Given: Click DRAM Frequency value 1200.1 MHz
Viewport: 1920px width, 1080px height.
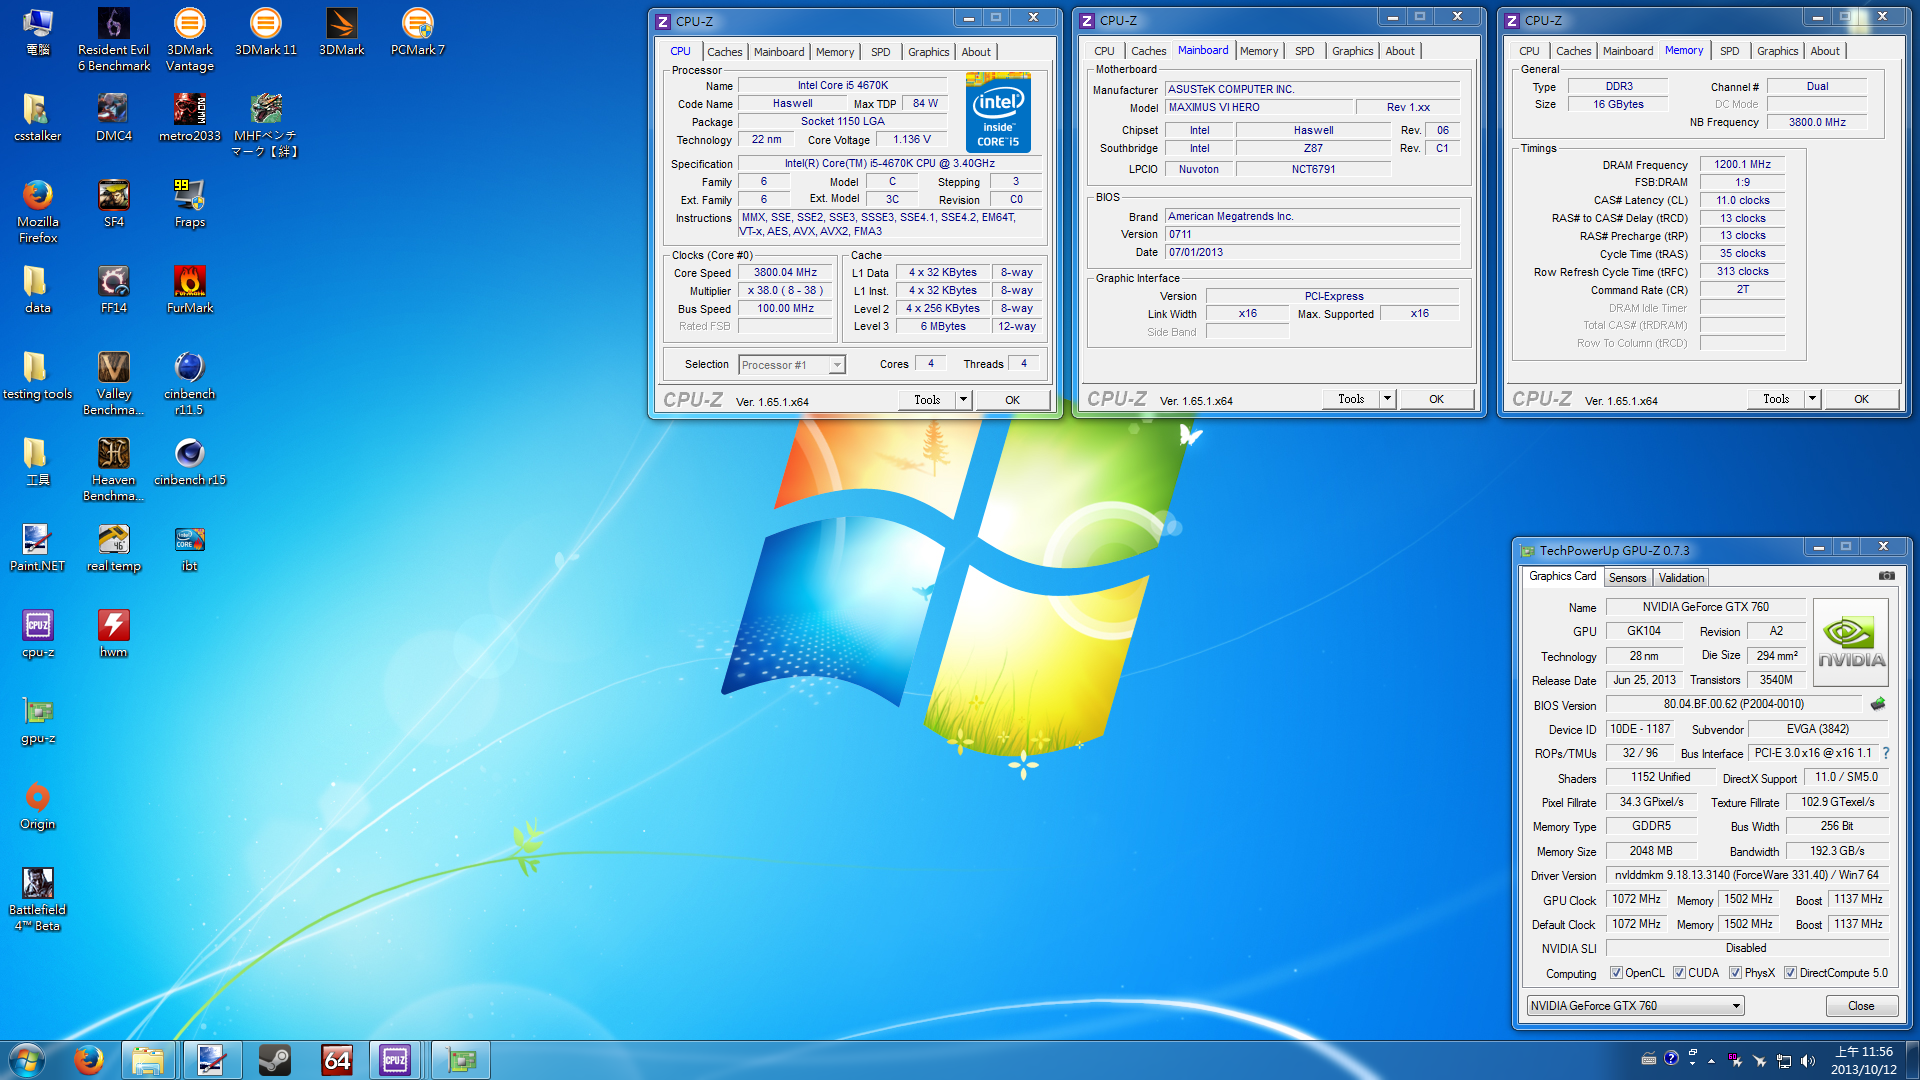Looking at the screenshot, I should tap(1742, 165).
